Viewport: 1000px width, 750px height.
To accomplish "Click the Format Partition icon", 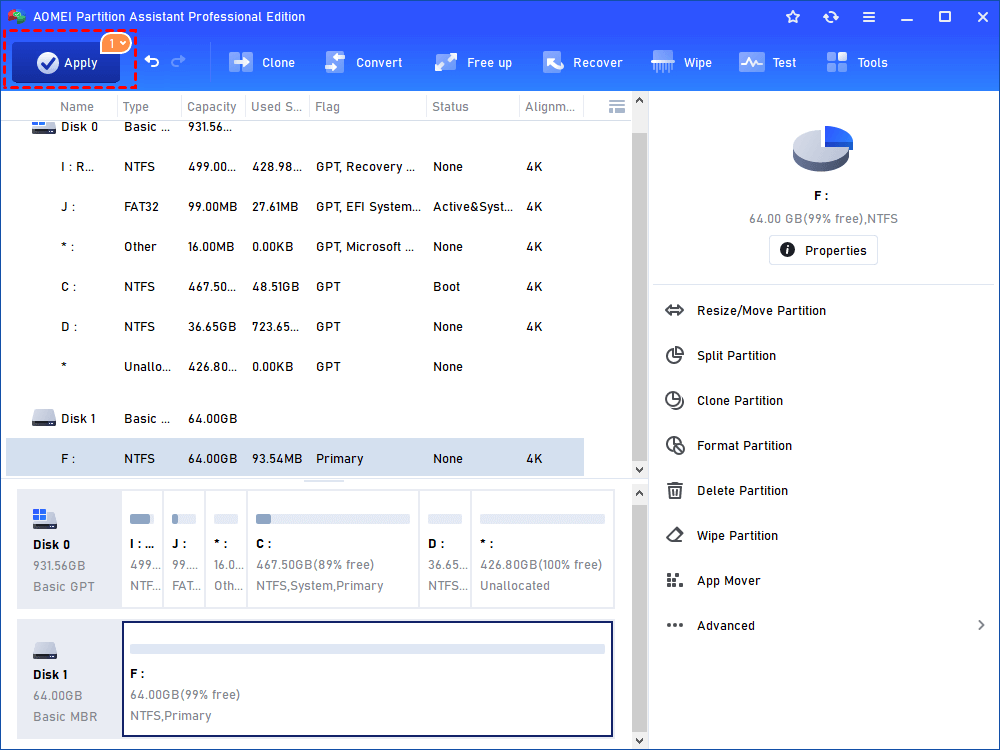I will 675,445.
